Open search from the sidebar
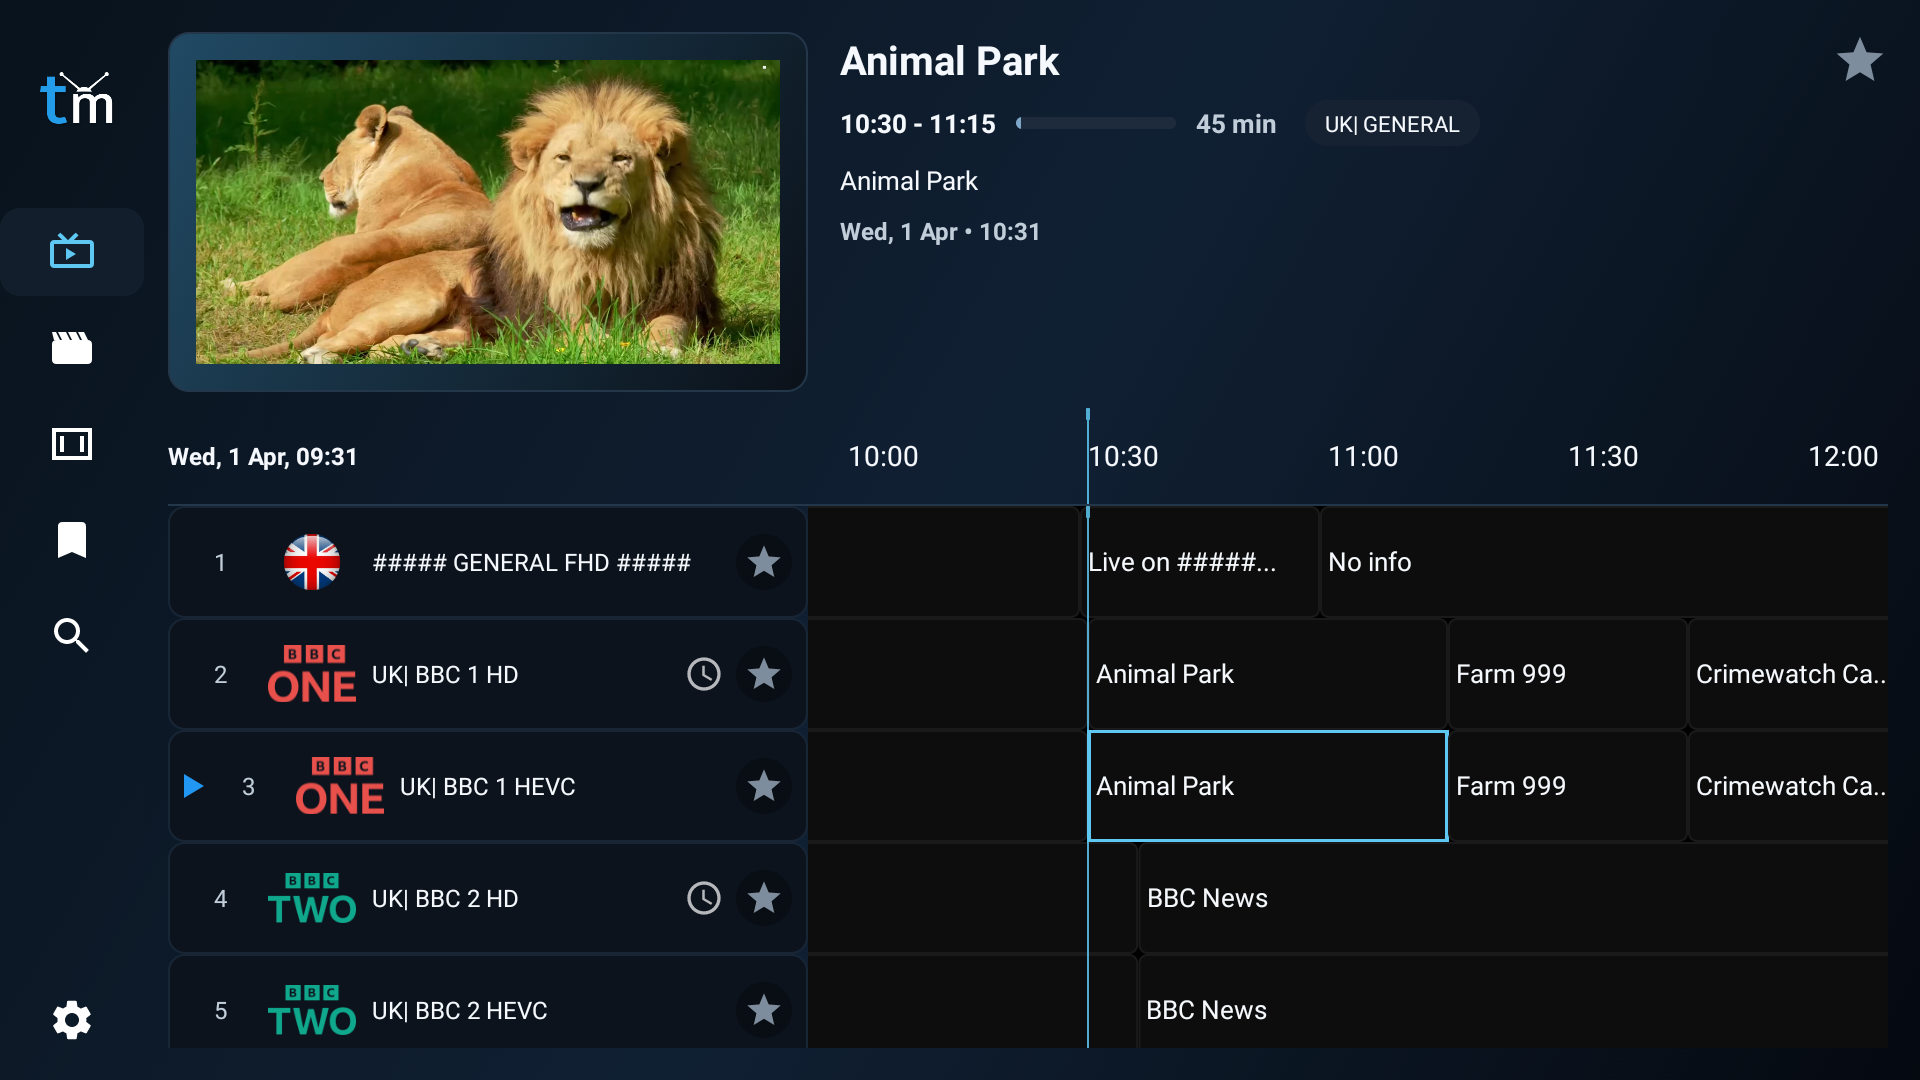 [72, 636]
